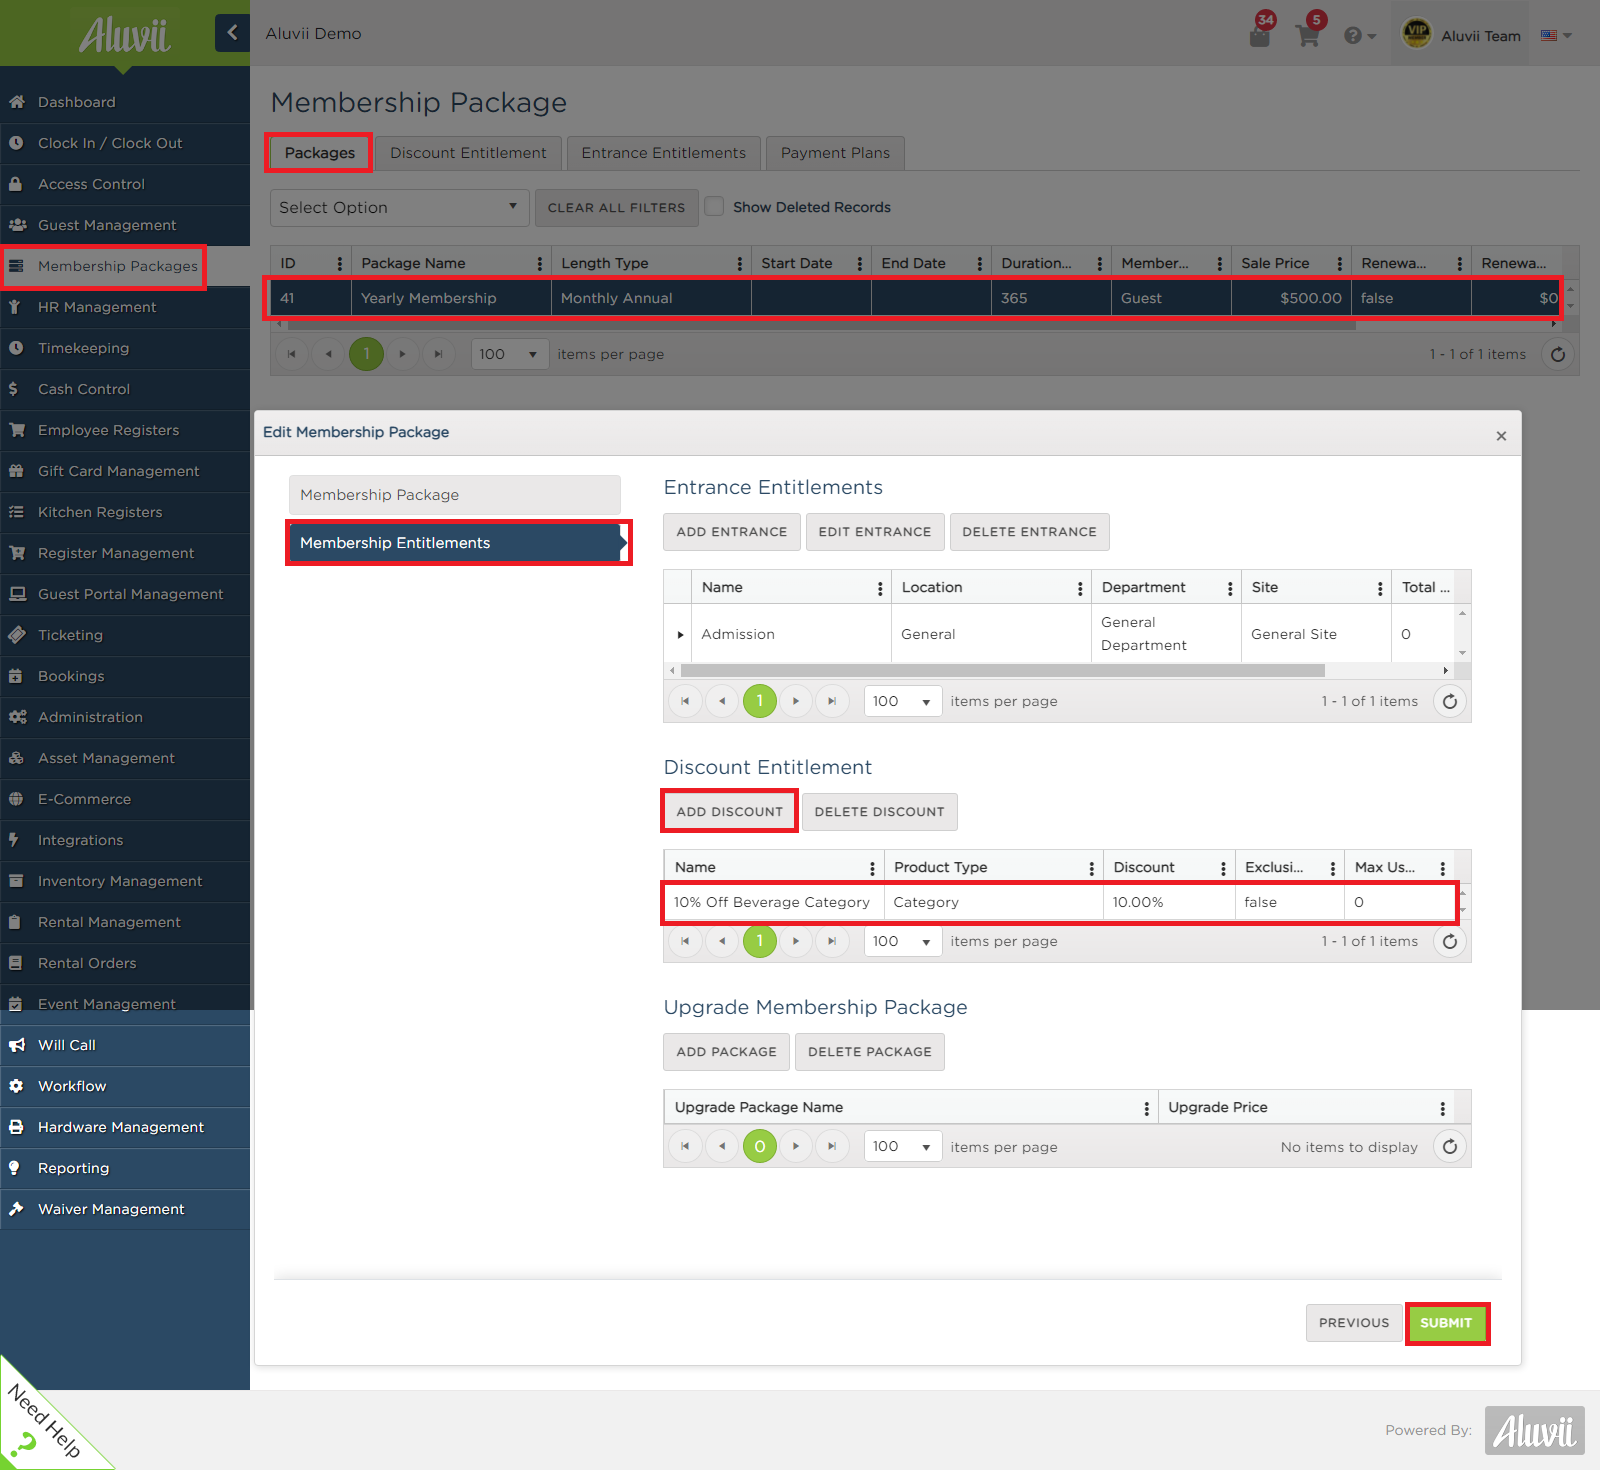Click DELETE DISCOUNT button
Screen dimensions: 1600x1470
coord(879,812)
